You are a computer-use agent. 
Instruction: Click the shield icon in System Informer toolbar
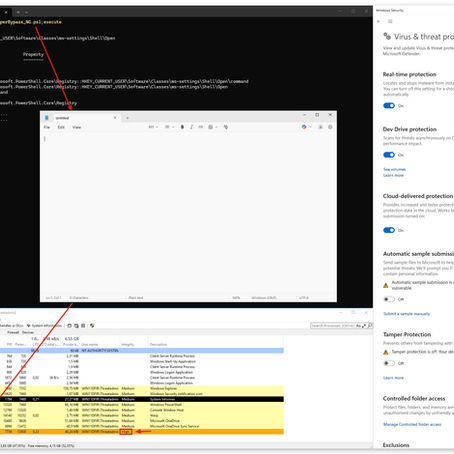point(92,326)
